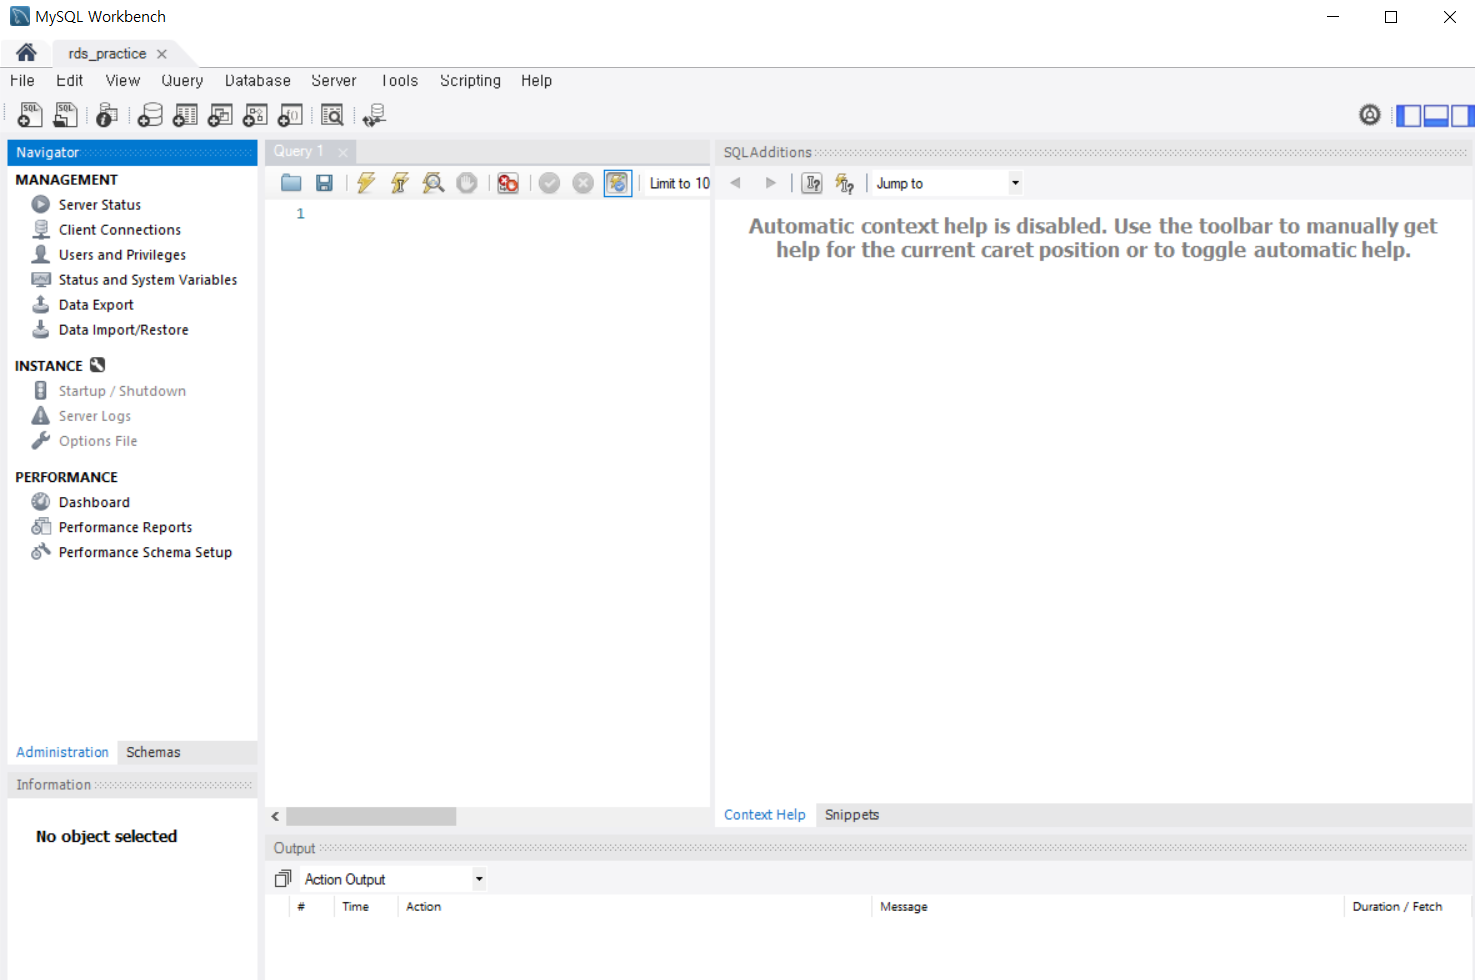This screenshot has width=1475, height=980.
Task: Execute the whole script lightning icon
Action: [366, 183]
